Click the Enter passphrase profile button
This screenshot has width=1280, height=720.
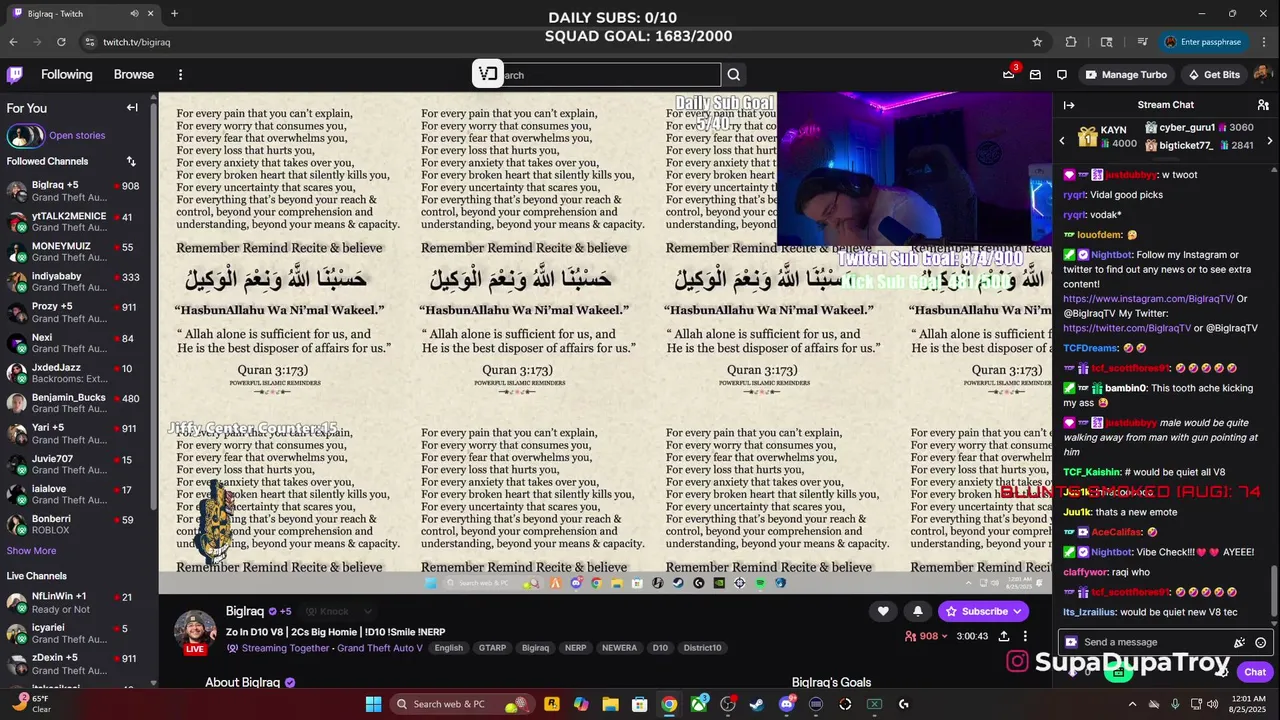point(1203,42)
